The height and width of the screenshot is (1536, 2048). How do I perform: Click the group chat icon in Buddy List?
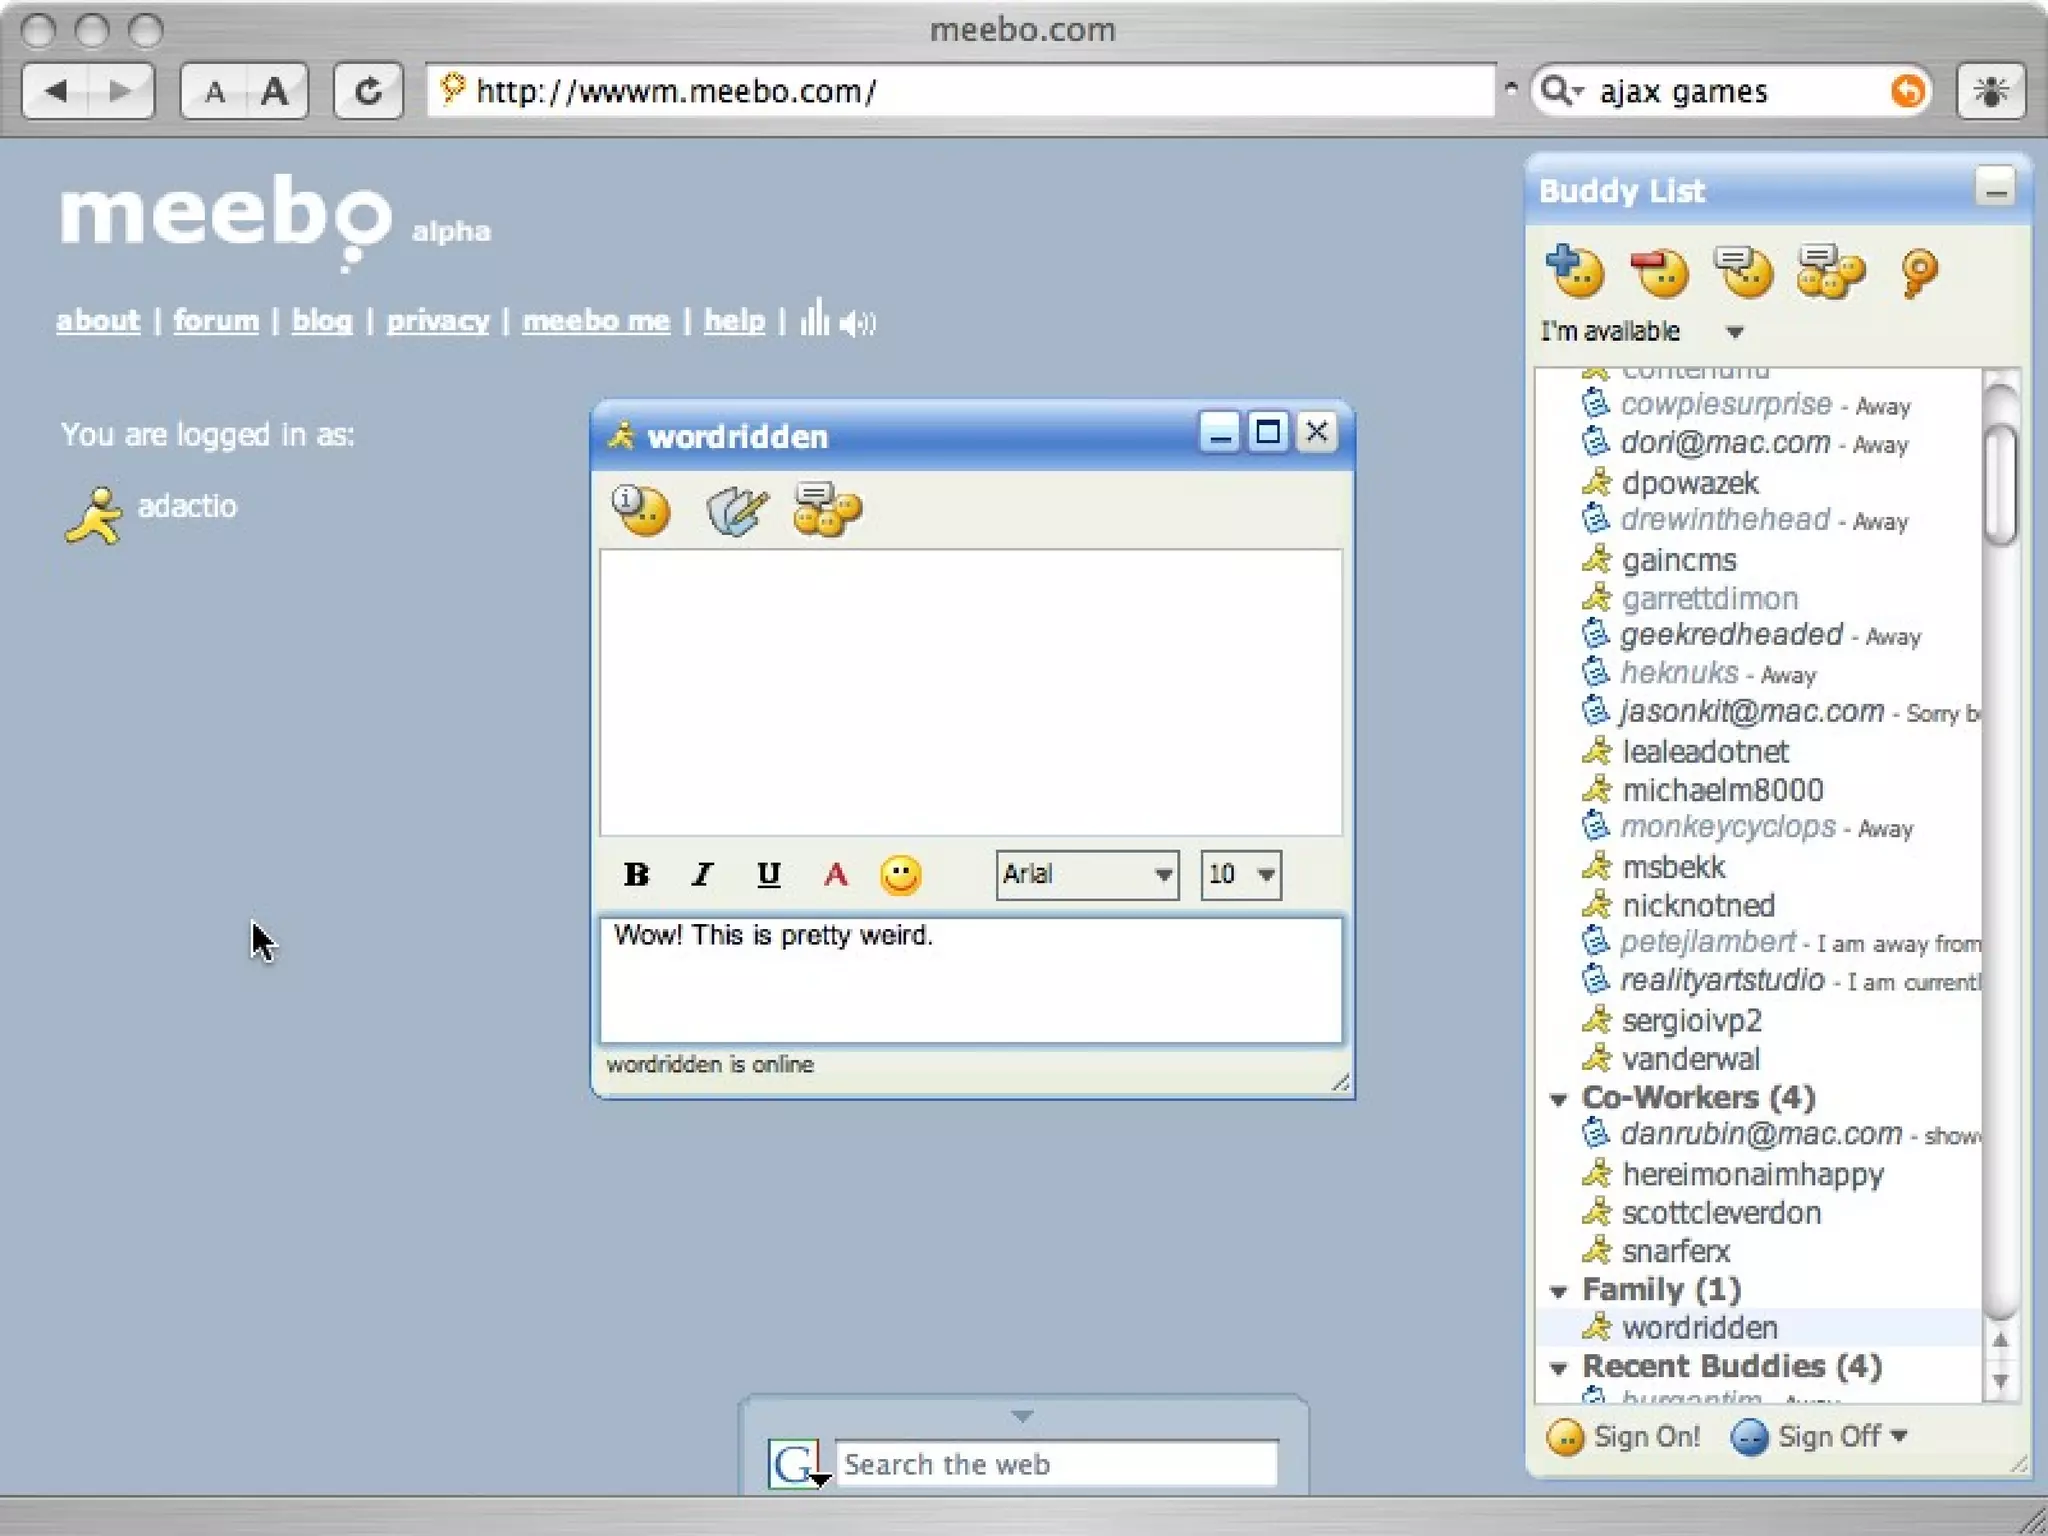point(1830,272)
